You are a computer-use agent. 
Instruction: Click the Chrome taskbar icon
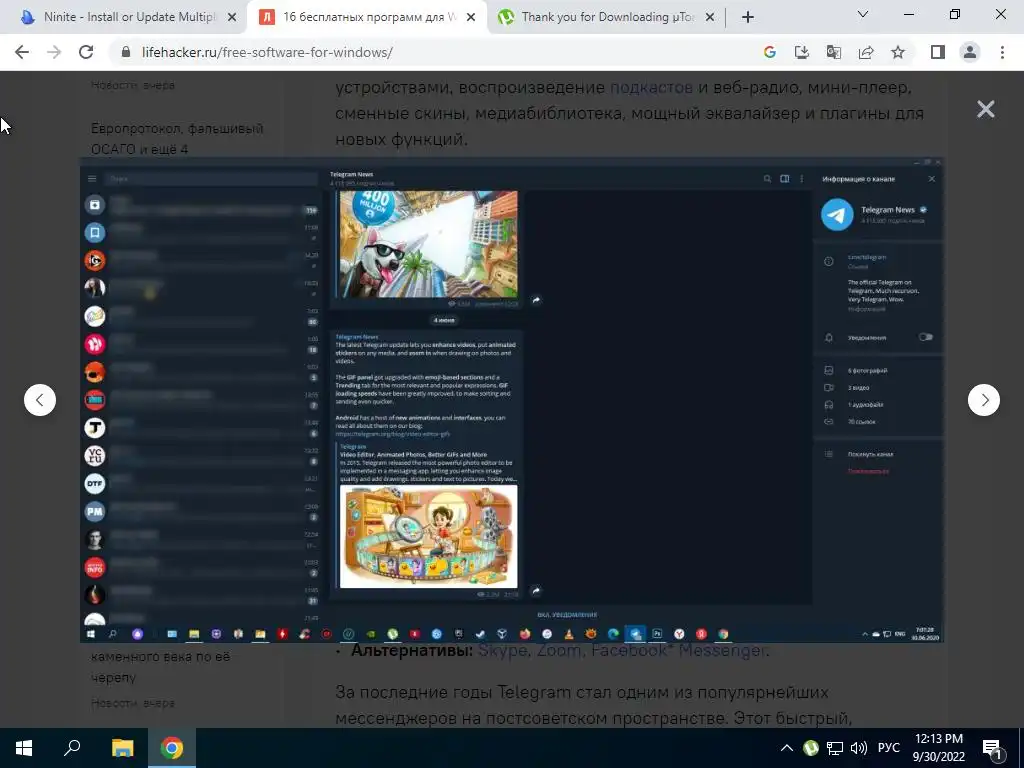tap(172, 748)
